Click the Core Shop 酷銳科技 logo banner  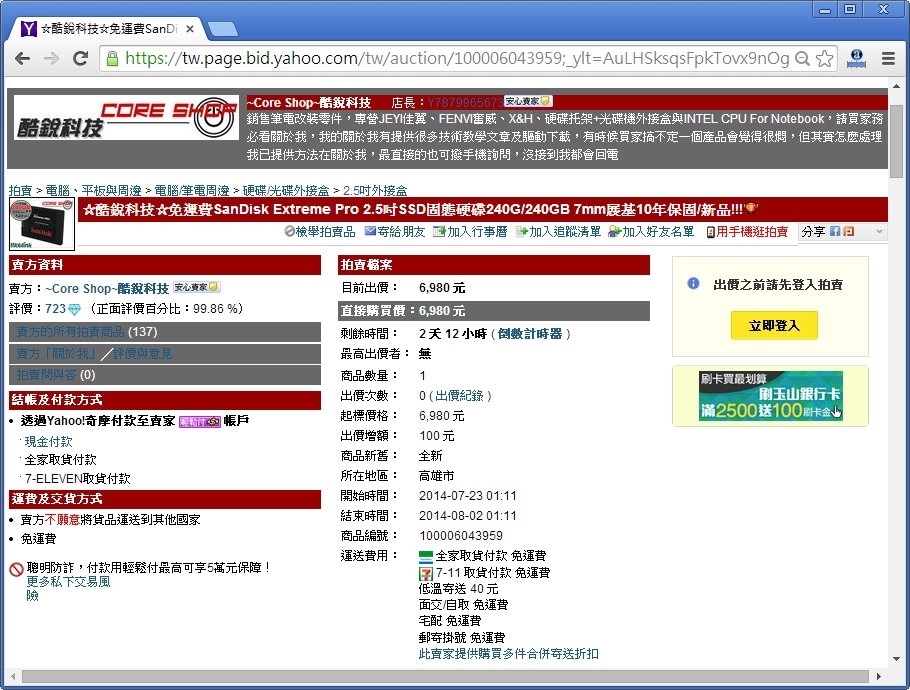[127, 117]
